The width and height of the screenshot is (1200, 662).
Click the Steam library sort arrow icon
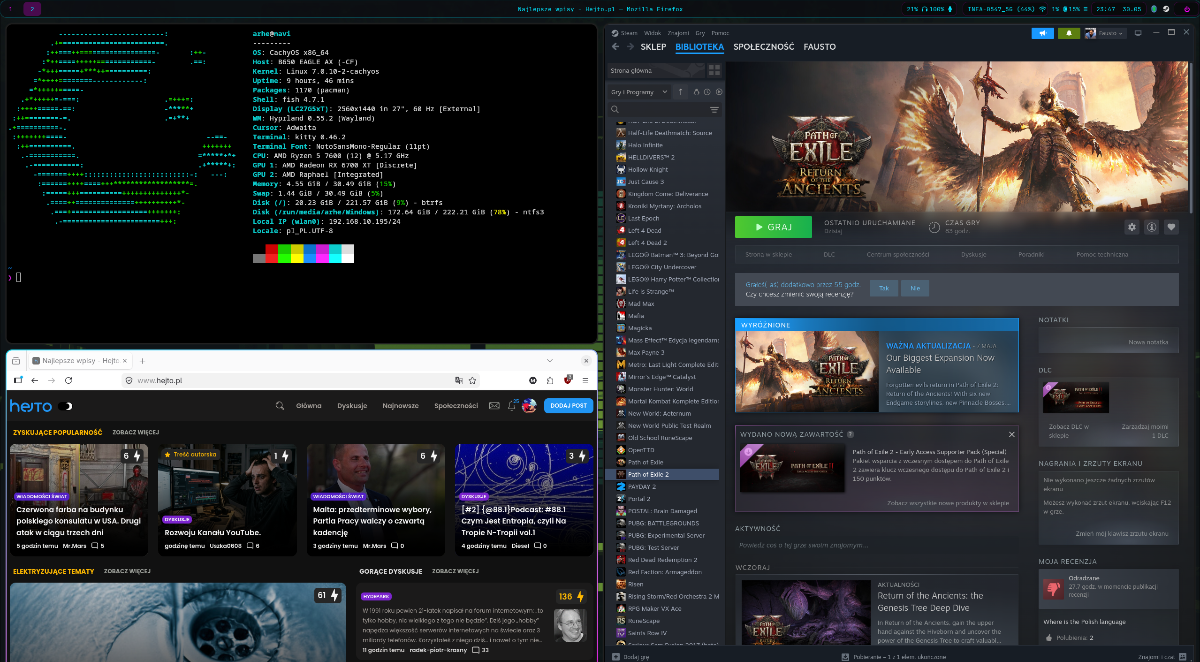point(680,92)
